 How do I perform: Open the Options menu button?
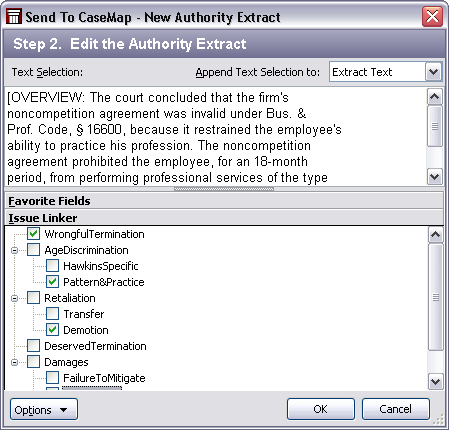click(44, 409)
